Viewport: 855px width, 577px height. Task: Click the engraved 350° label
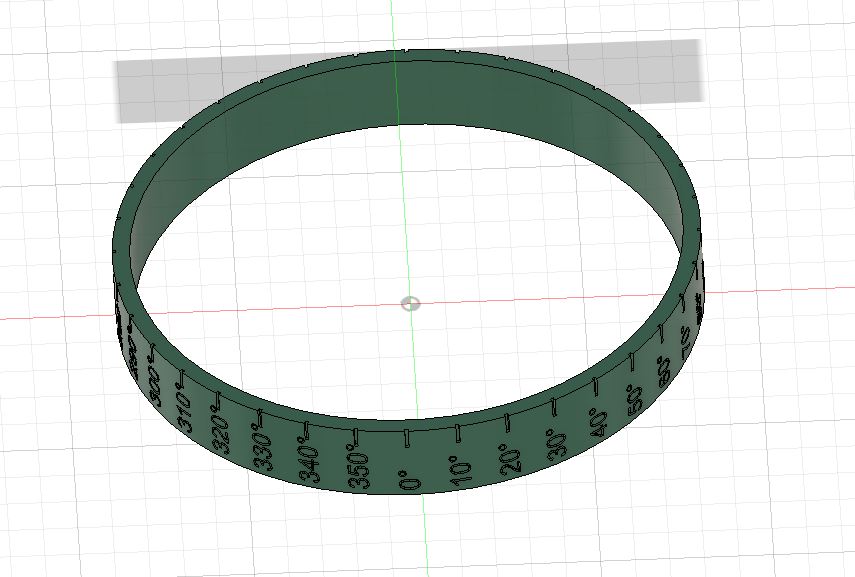[x=359, y=467]
